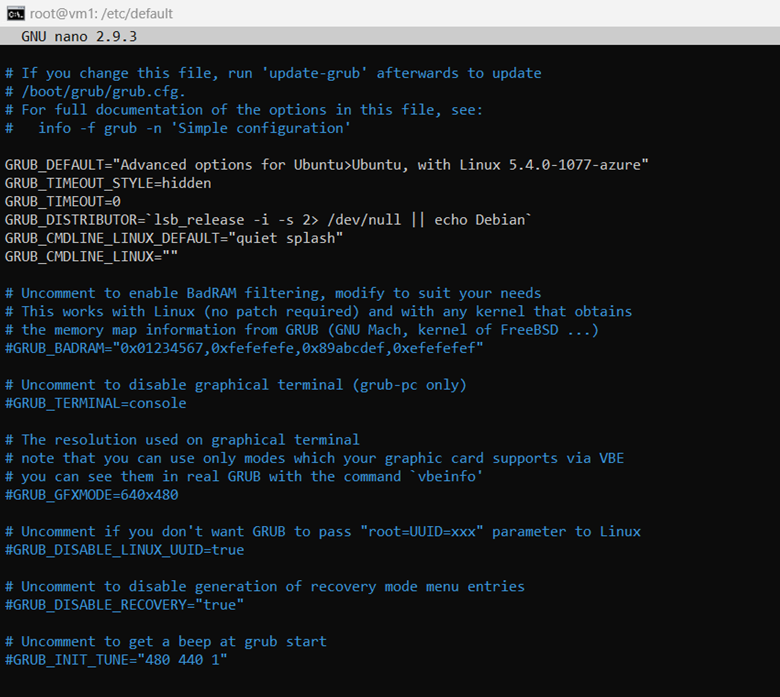Click the GRUB_DISTRIBUTOR line
The width and height of the screenshot is (780, 697).
click(268, 220)
